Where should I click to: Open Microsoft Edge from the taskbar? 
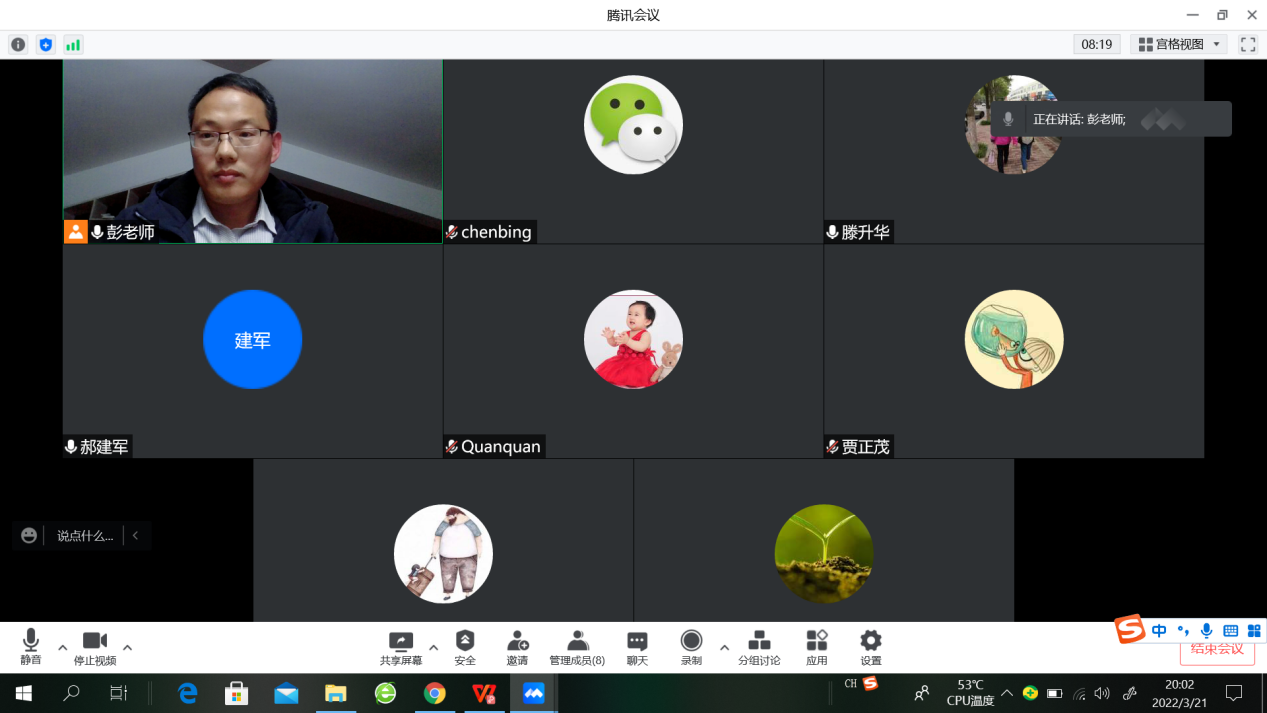point(187,693)
